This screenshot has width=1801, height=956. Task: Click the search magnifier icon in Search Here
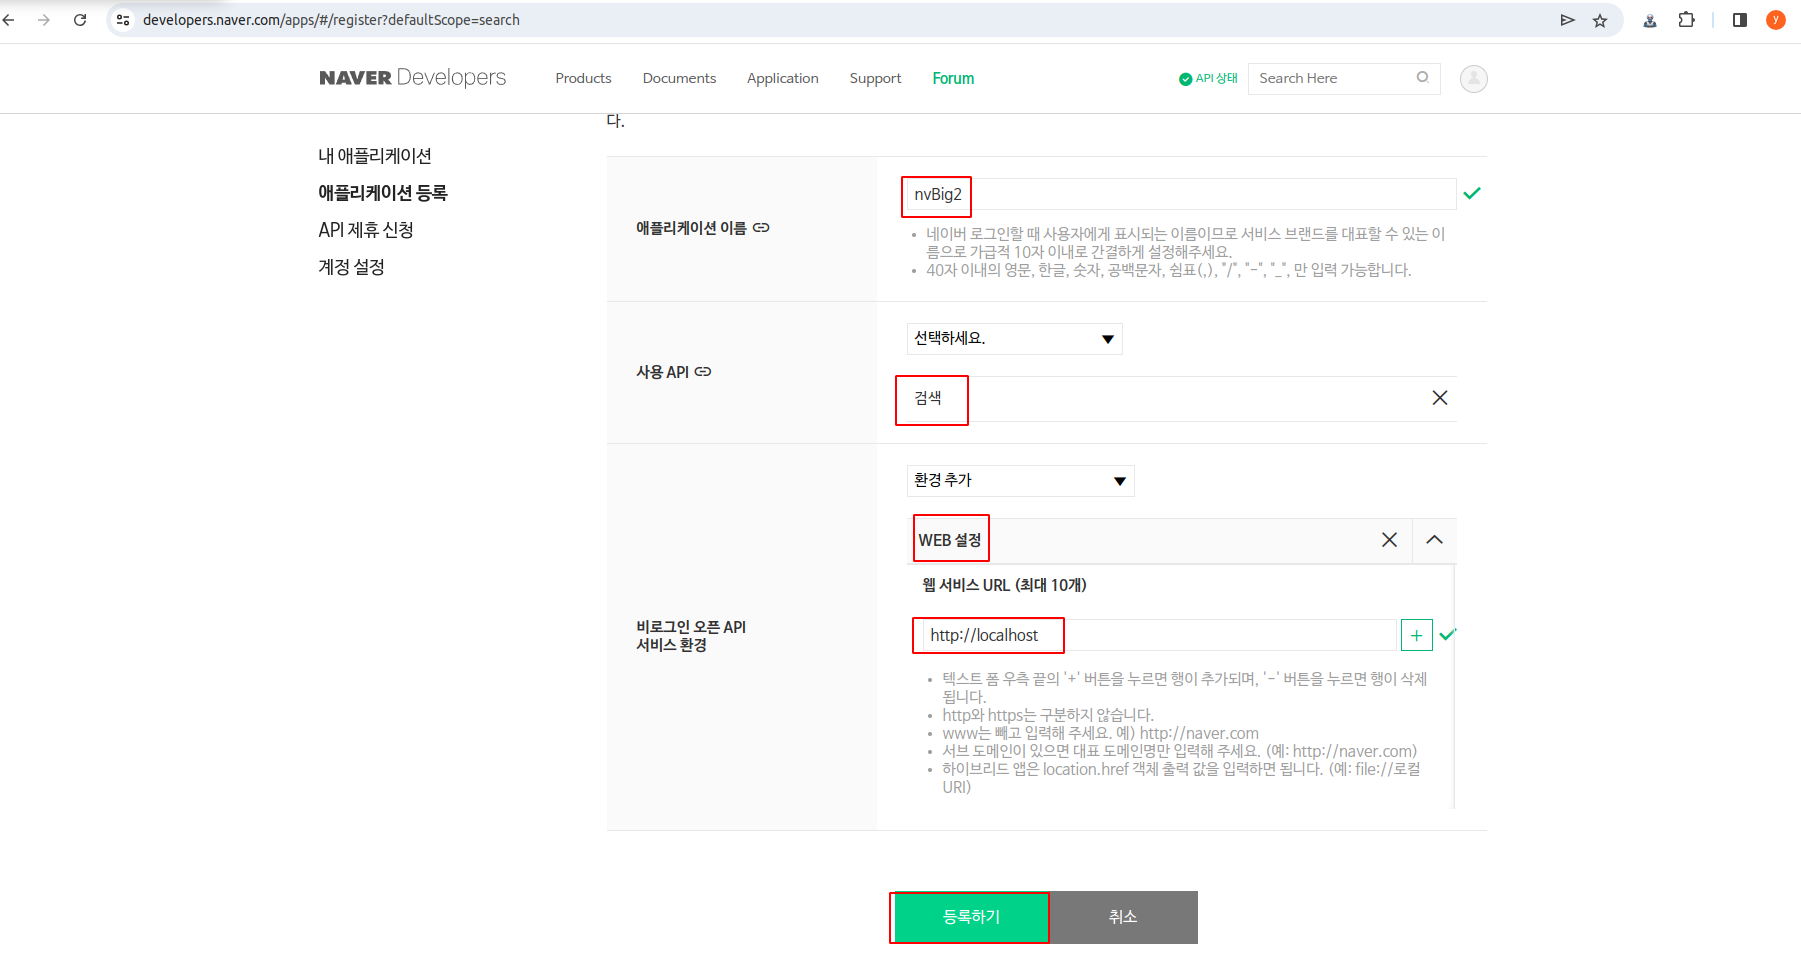click(1422, 77)
